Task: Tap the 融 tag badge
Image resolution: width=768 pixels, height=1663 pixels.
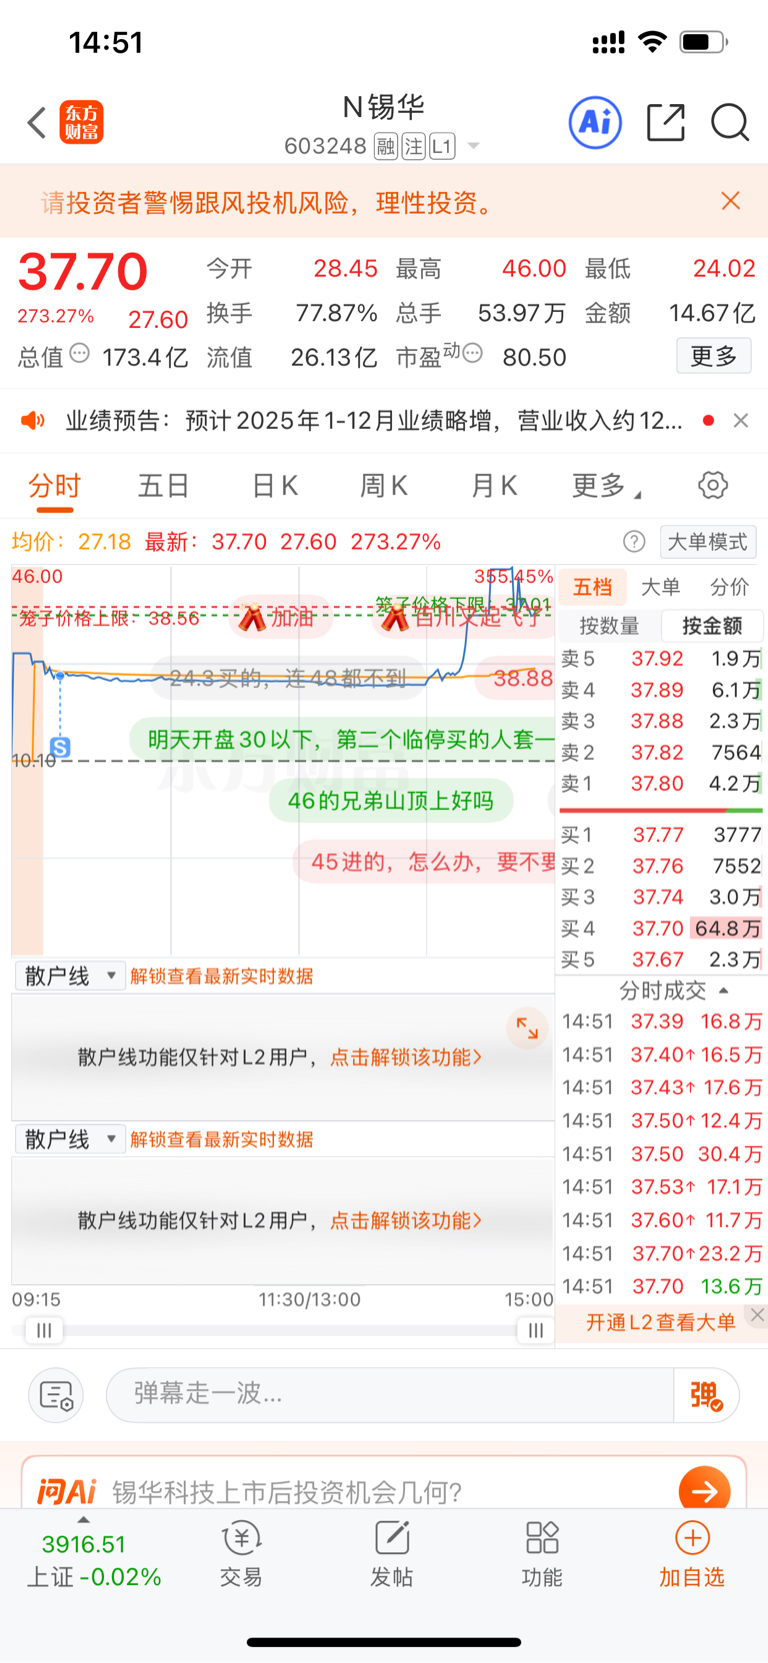Action: (x=386, y=146)
